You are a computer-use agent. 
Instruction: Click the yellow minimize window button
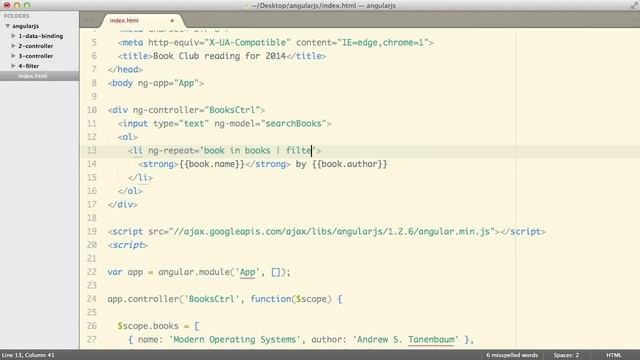(x=17, y=5)
